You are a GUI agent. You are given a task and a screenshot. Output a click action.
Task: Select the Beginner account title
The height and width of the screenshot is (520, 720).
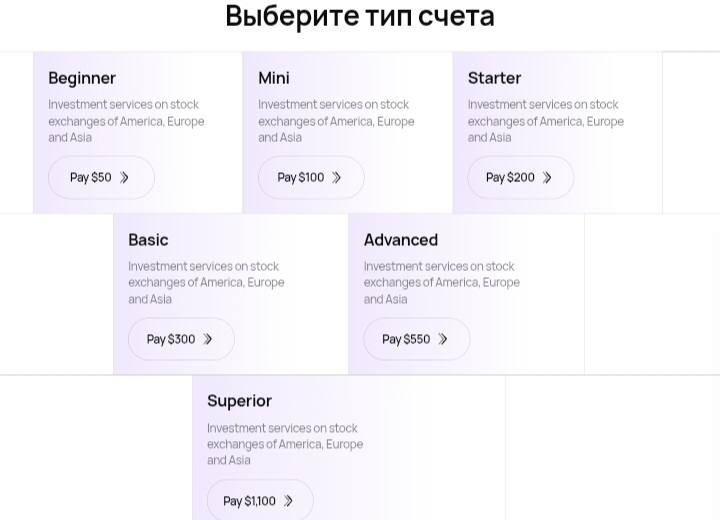coord(82,78)
